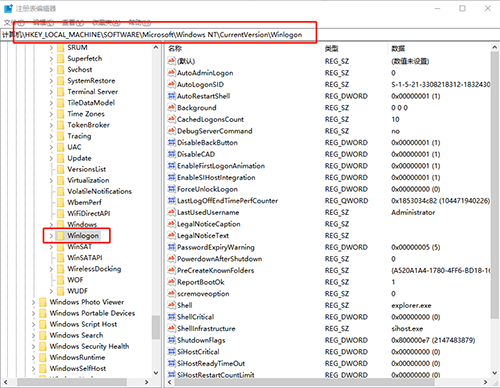Expand the Tracing key

click(51, 136)
